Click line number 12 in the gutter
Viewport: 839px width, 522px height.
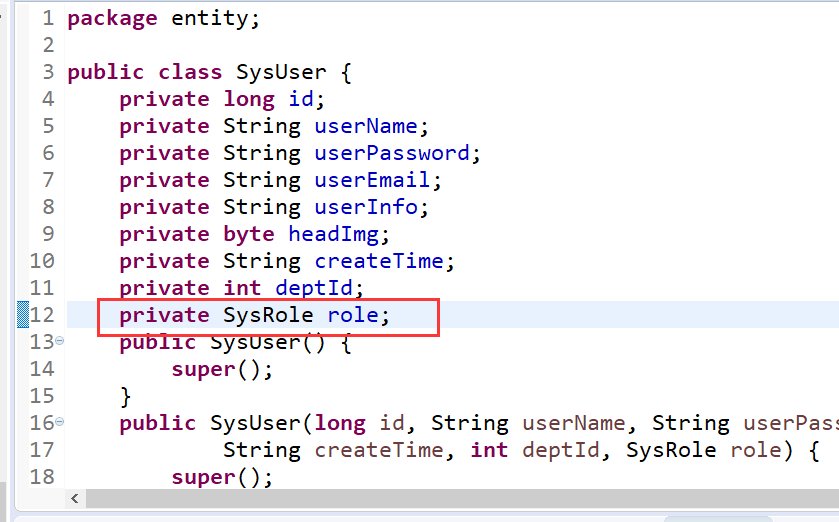coord(42,314)
